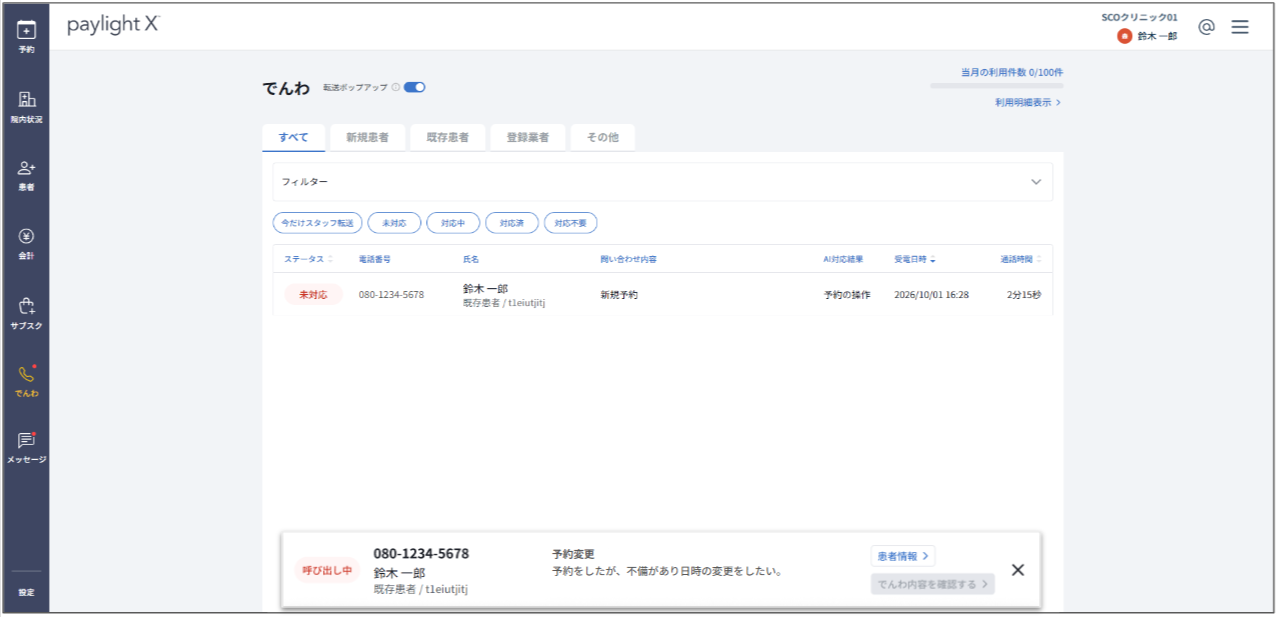Click monthly usage progress bar 0/100件
The height and width of the screenshot is (617, 1279).
pos(996,86)
